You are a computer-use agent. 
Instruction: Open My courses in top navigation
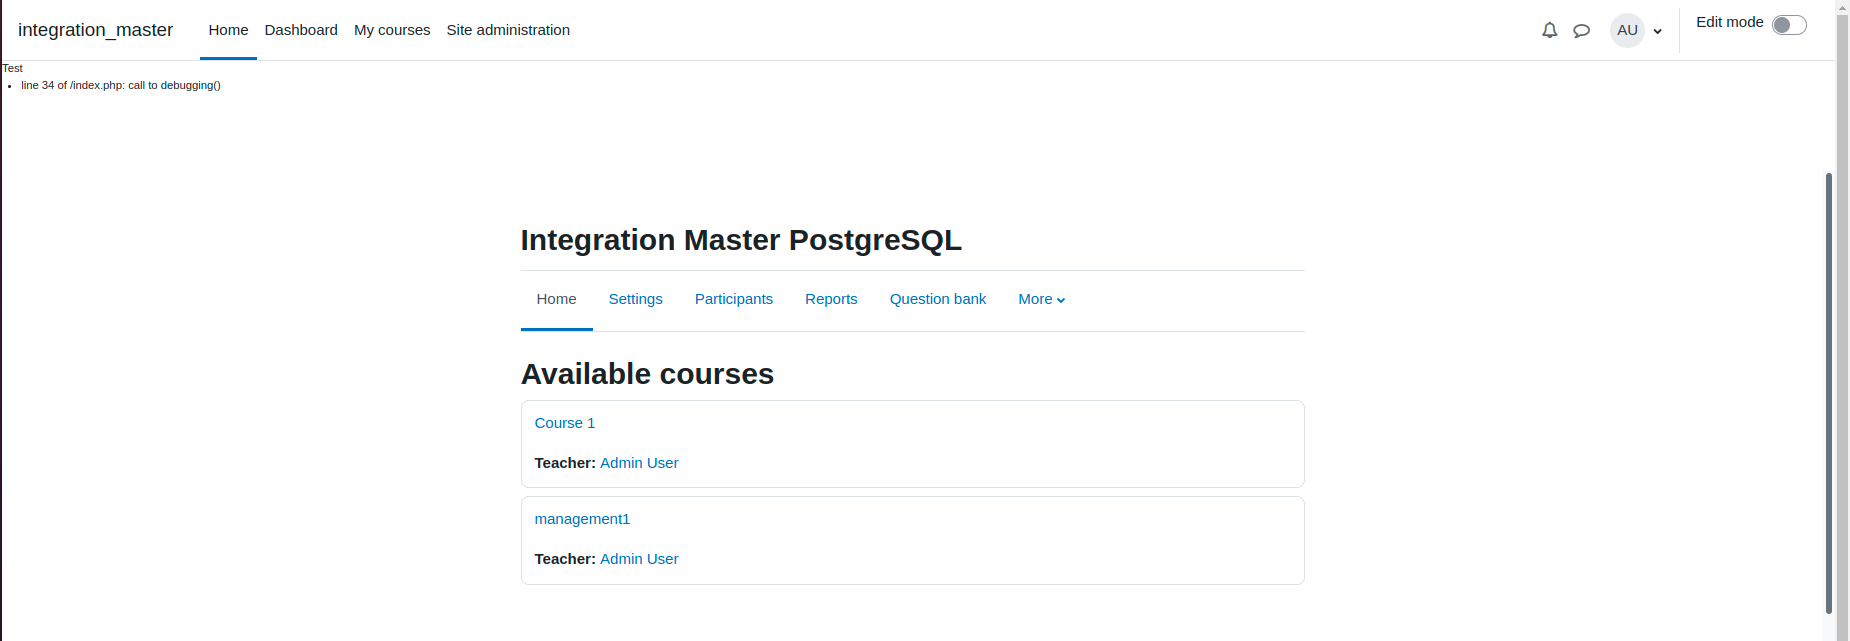coord(392,30)
